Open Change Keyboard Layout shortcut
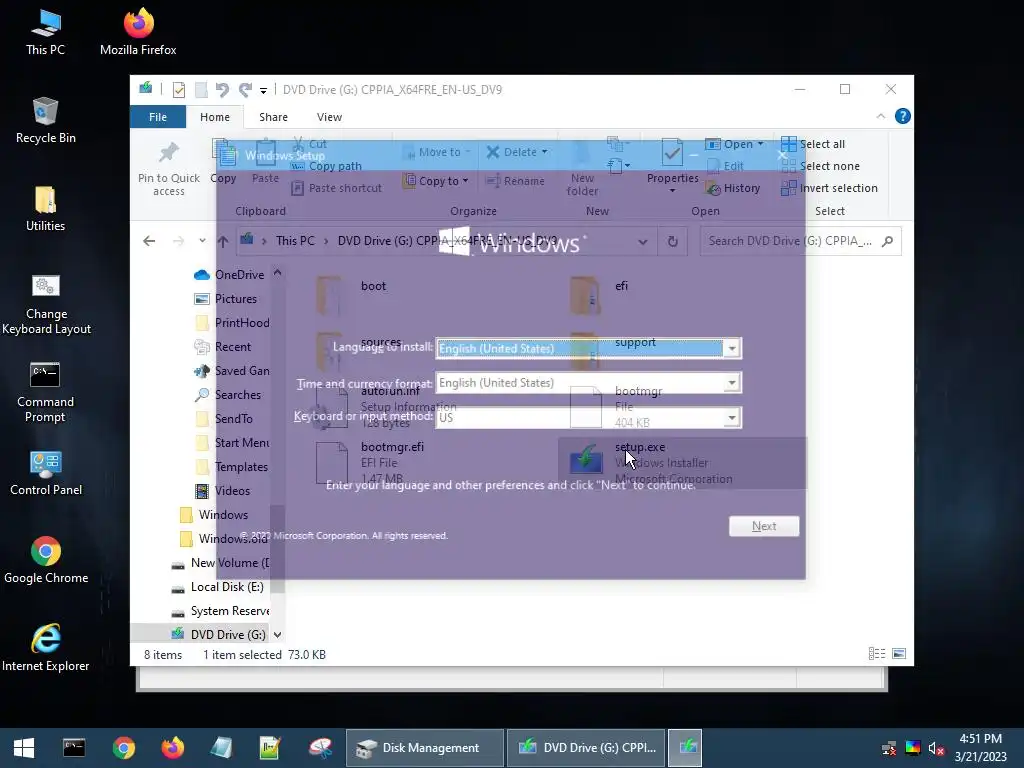Viewport: 1024px width, 768px height. (46, 304)
